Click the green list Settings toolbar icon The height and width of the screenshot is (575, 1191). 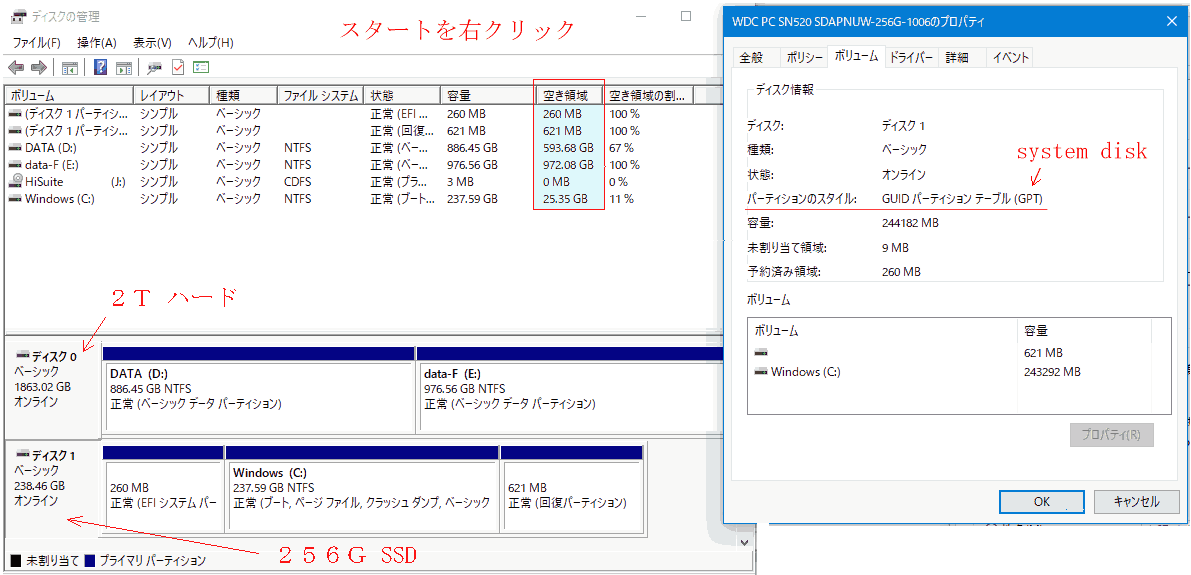(201, 67)
